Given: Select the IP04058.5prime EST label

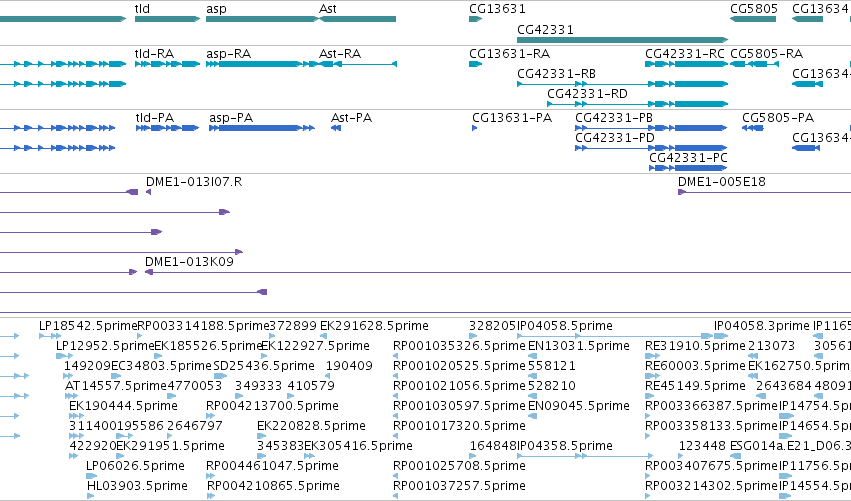Looking at the screenshot, I should point(564,326).
